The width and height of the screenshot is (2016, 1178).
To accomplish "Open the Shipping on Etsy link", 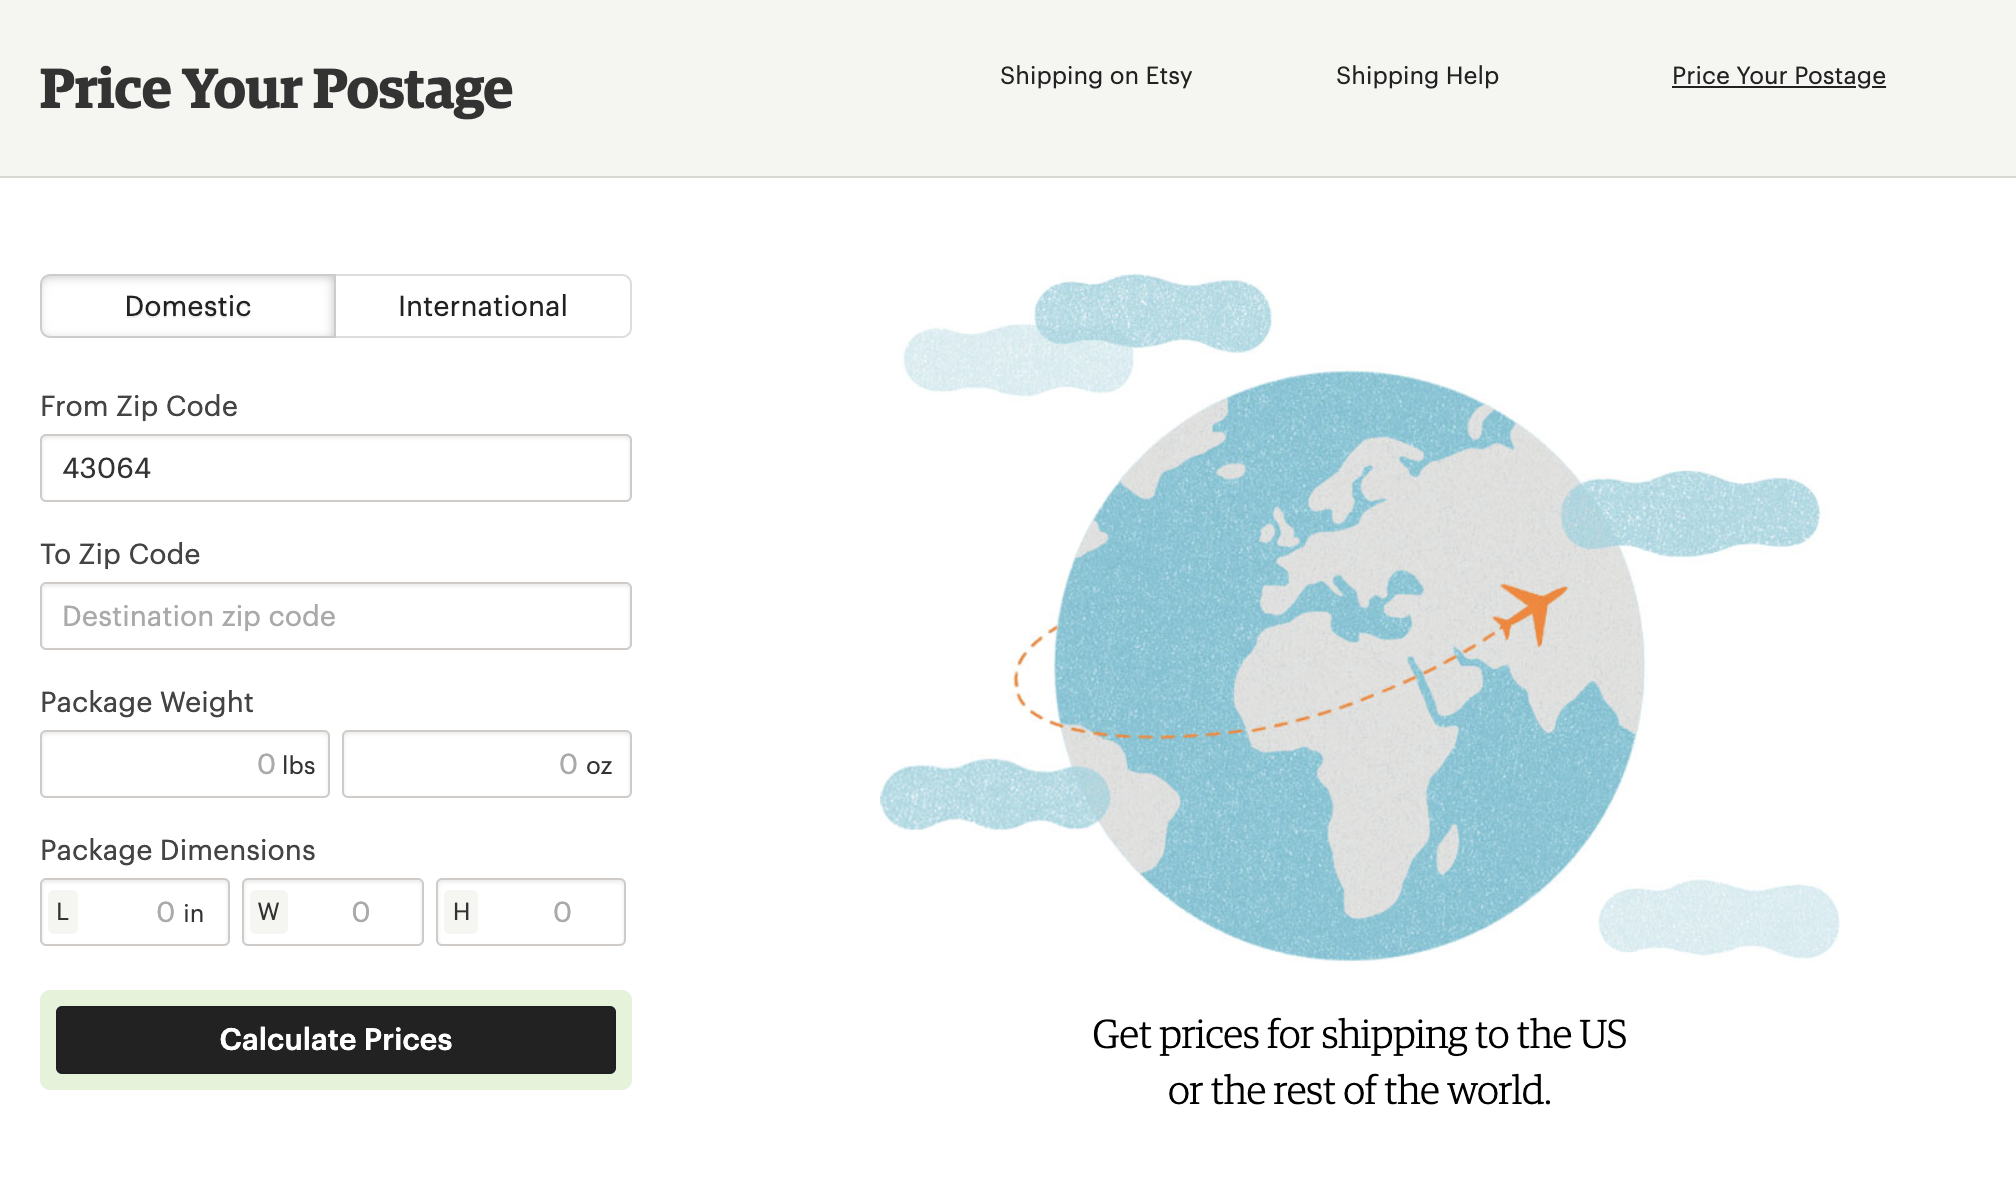I will pos(1096,76).
